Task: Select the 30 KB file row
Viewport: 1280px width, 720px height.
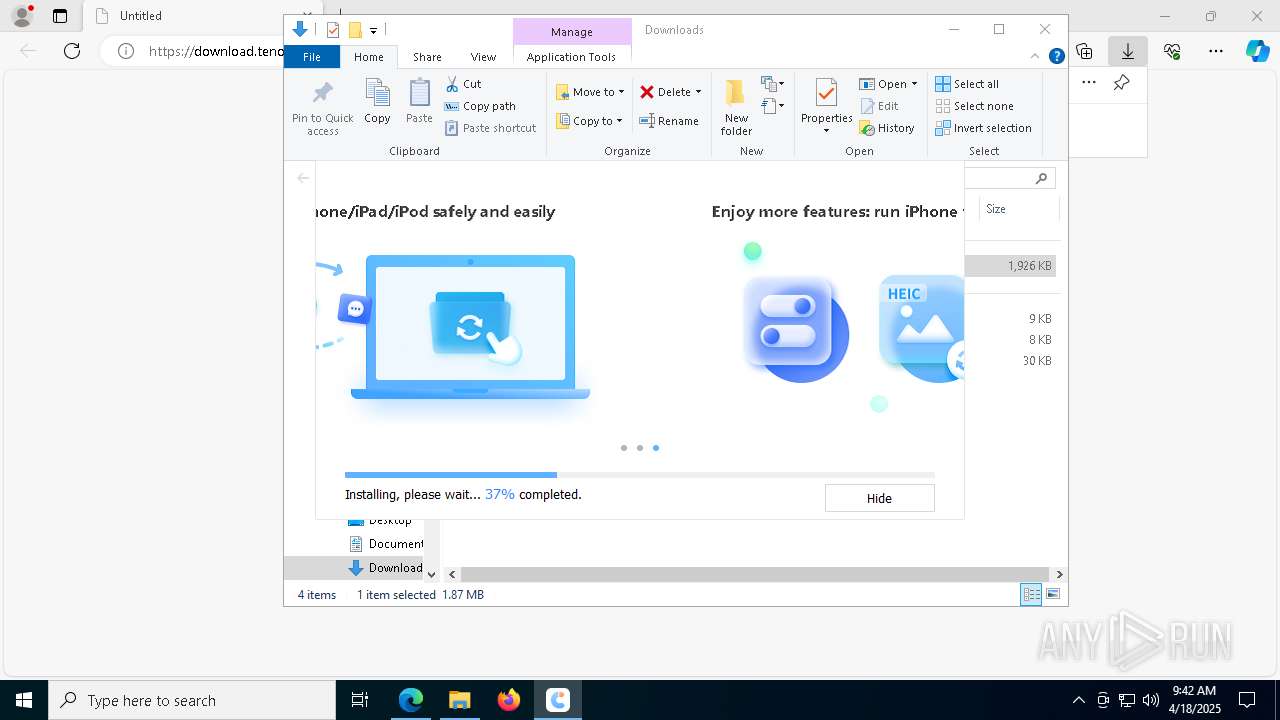Action: (x=1011, y=361)
